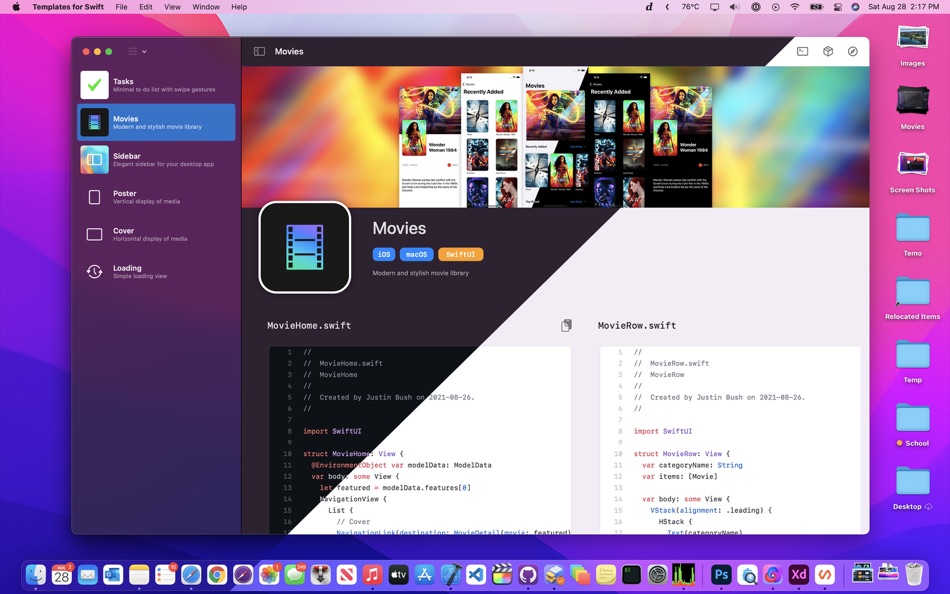Click the display mirroring icon in menu bar
The width and height of the screenshot is (950, 594).
click(x=715, y=7)
